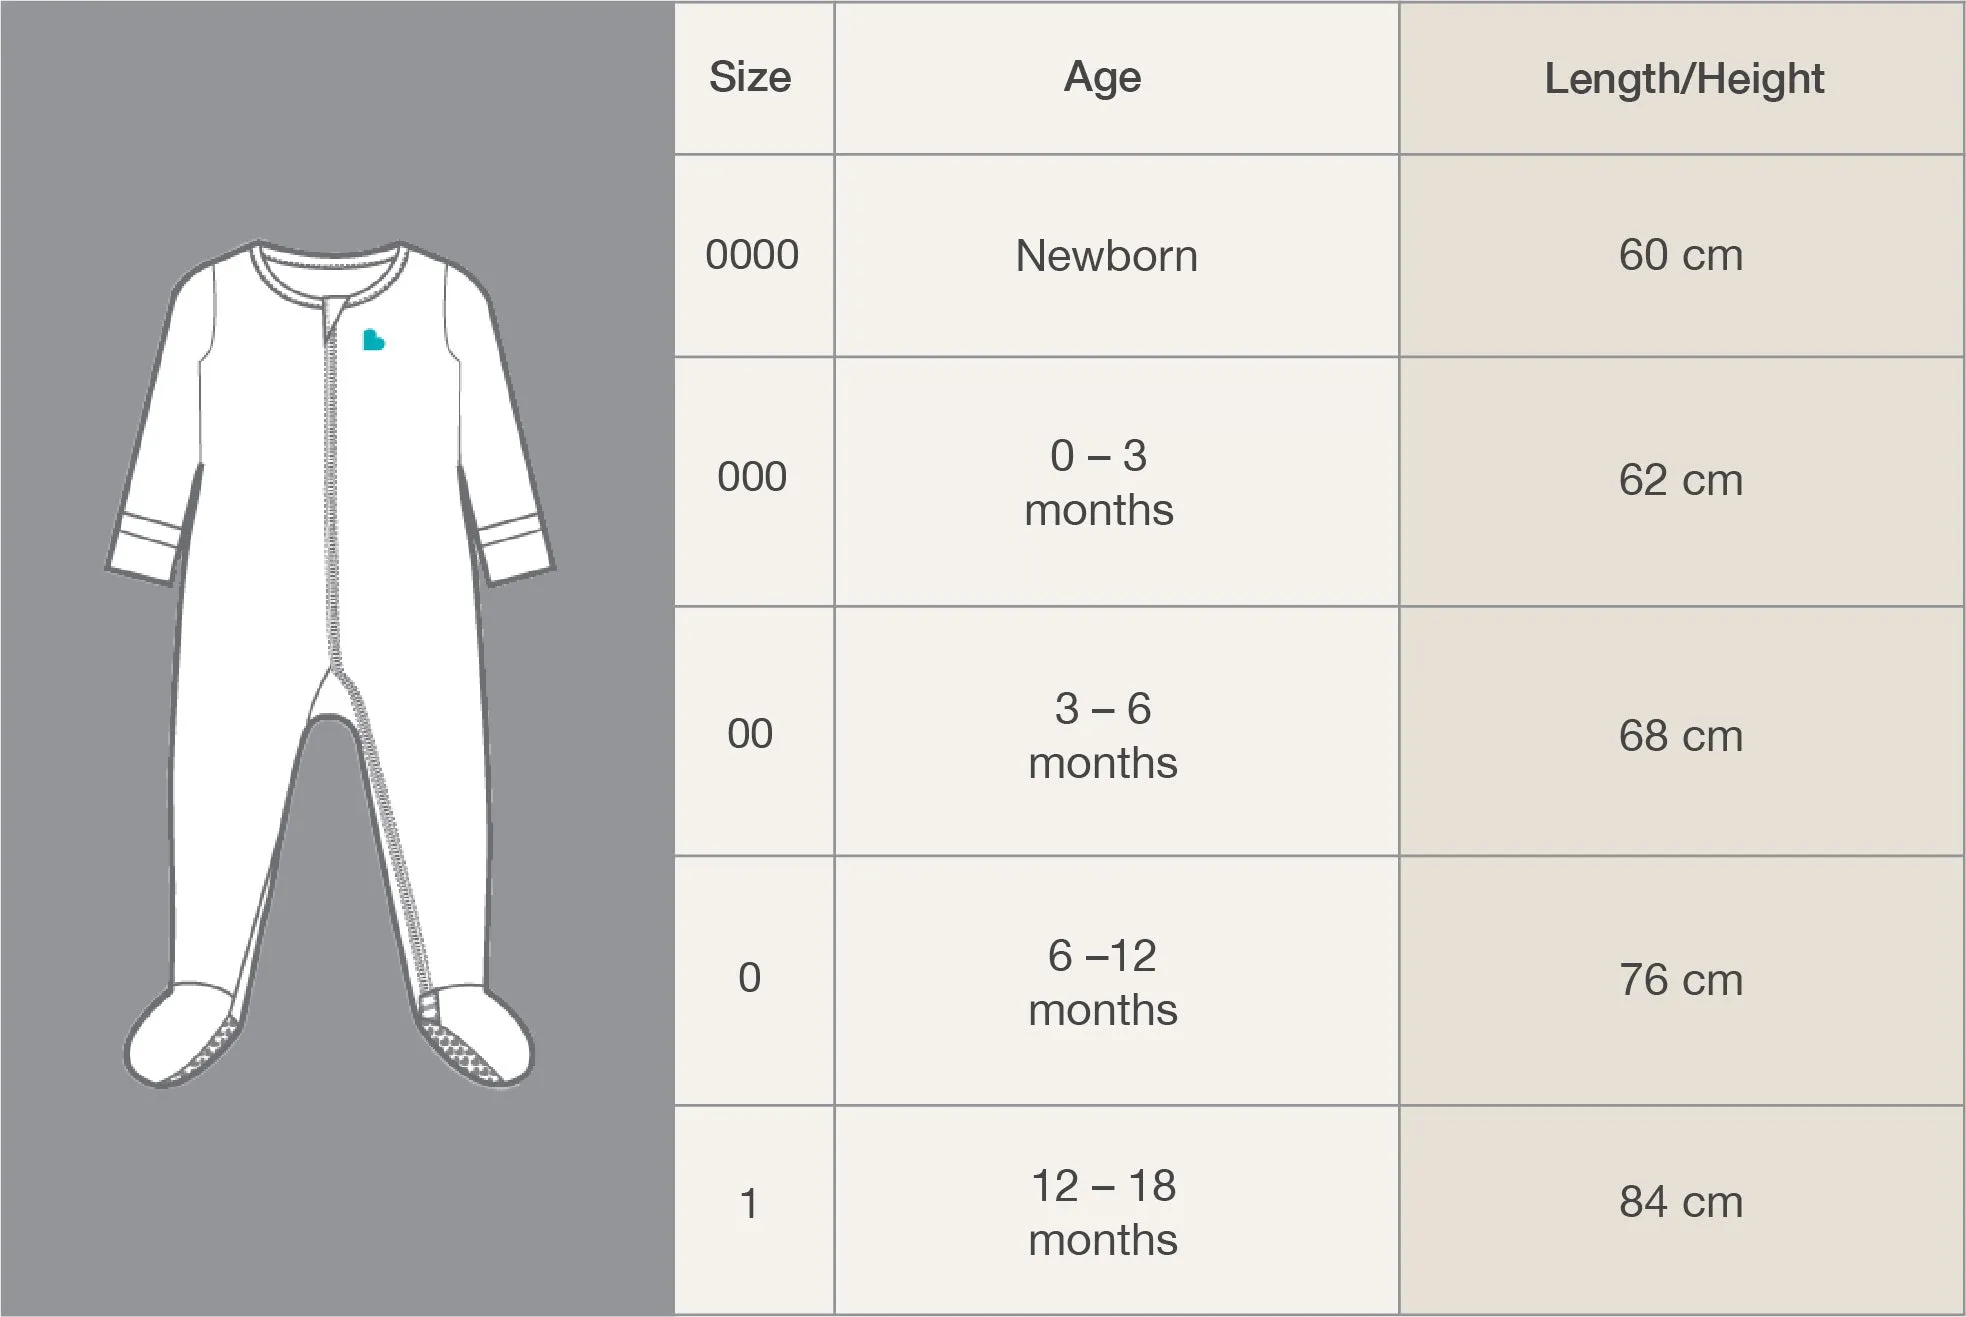
Task: Select the Length/Height column header
Action: click(1682, 78)
